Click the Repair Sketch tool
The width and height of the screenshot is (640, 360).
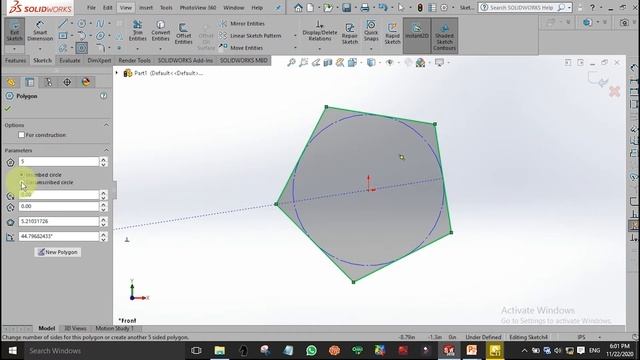[350, 33]
